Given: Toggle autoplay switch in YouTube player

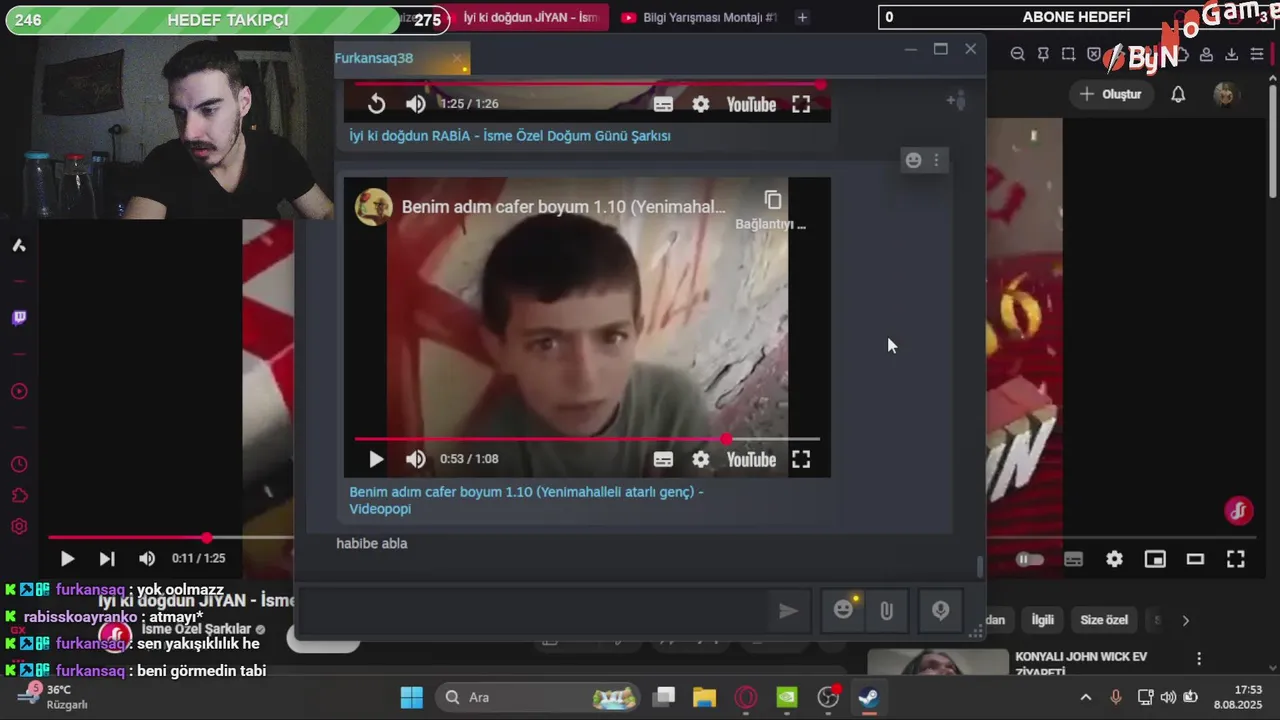Looking at the screenshot, I should [x=1029, y=560].
